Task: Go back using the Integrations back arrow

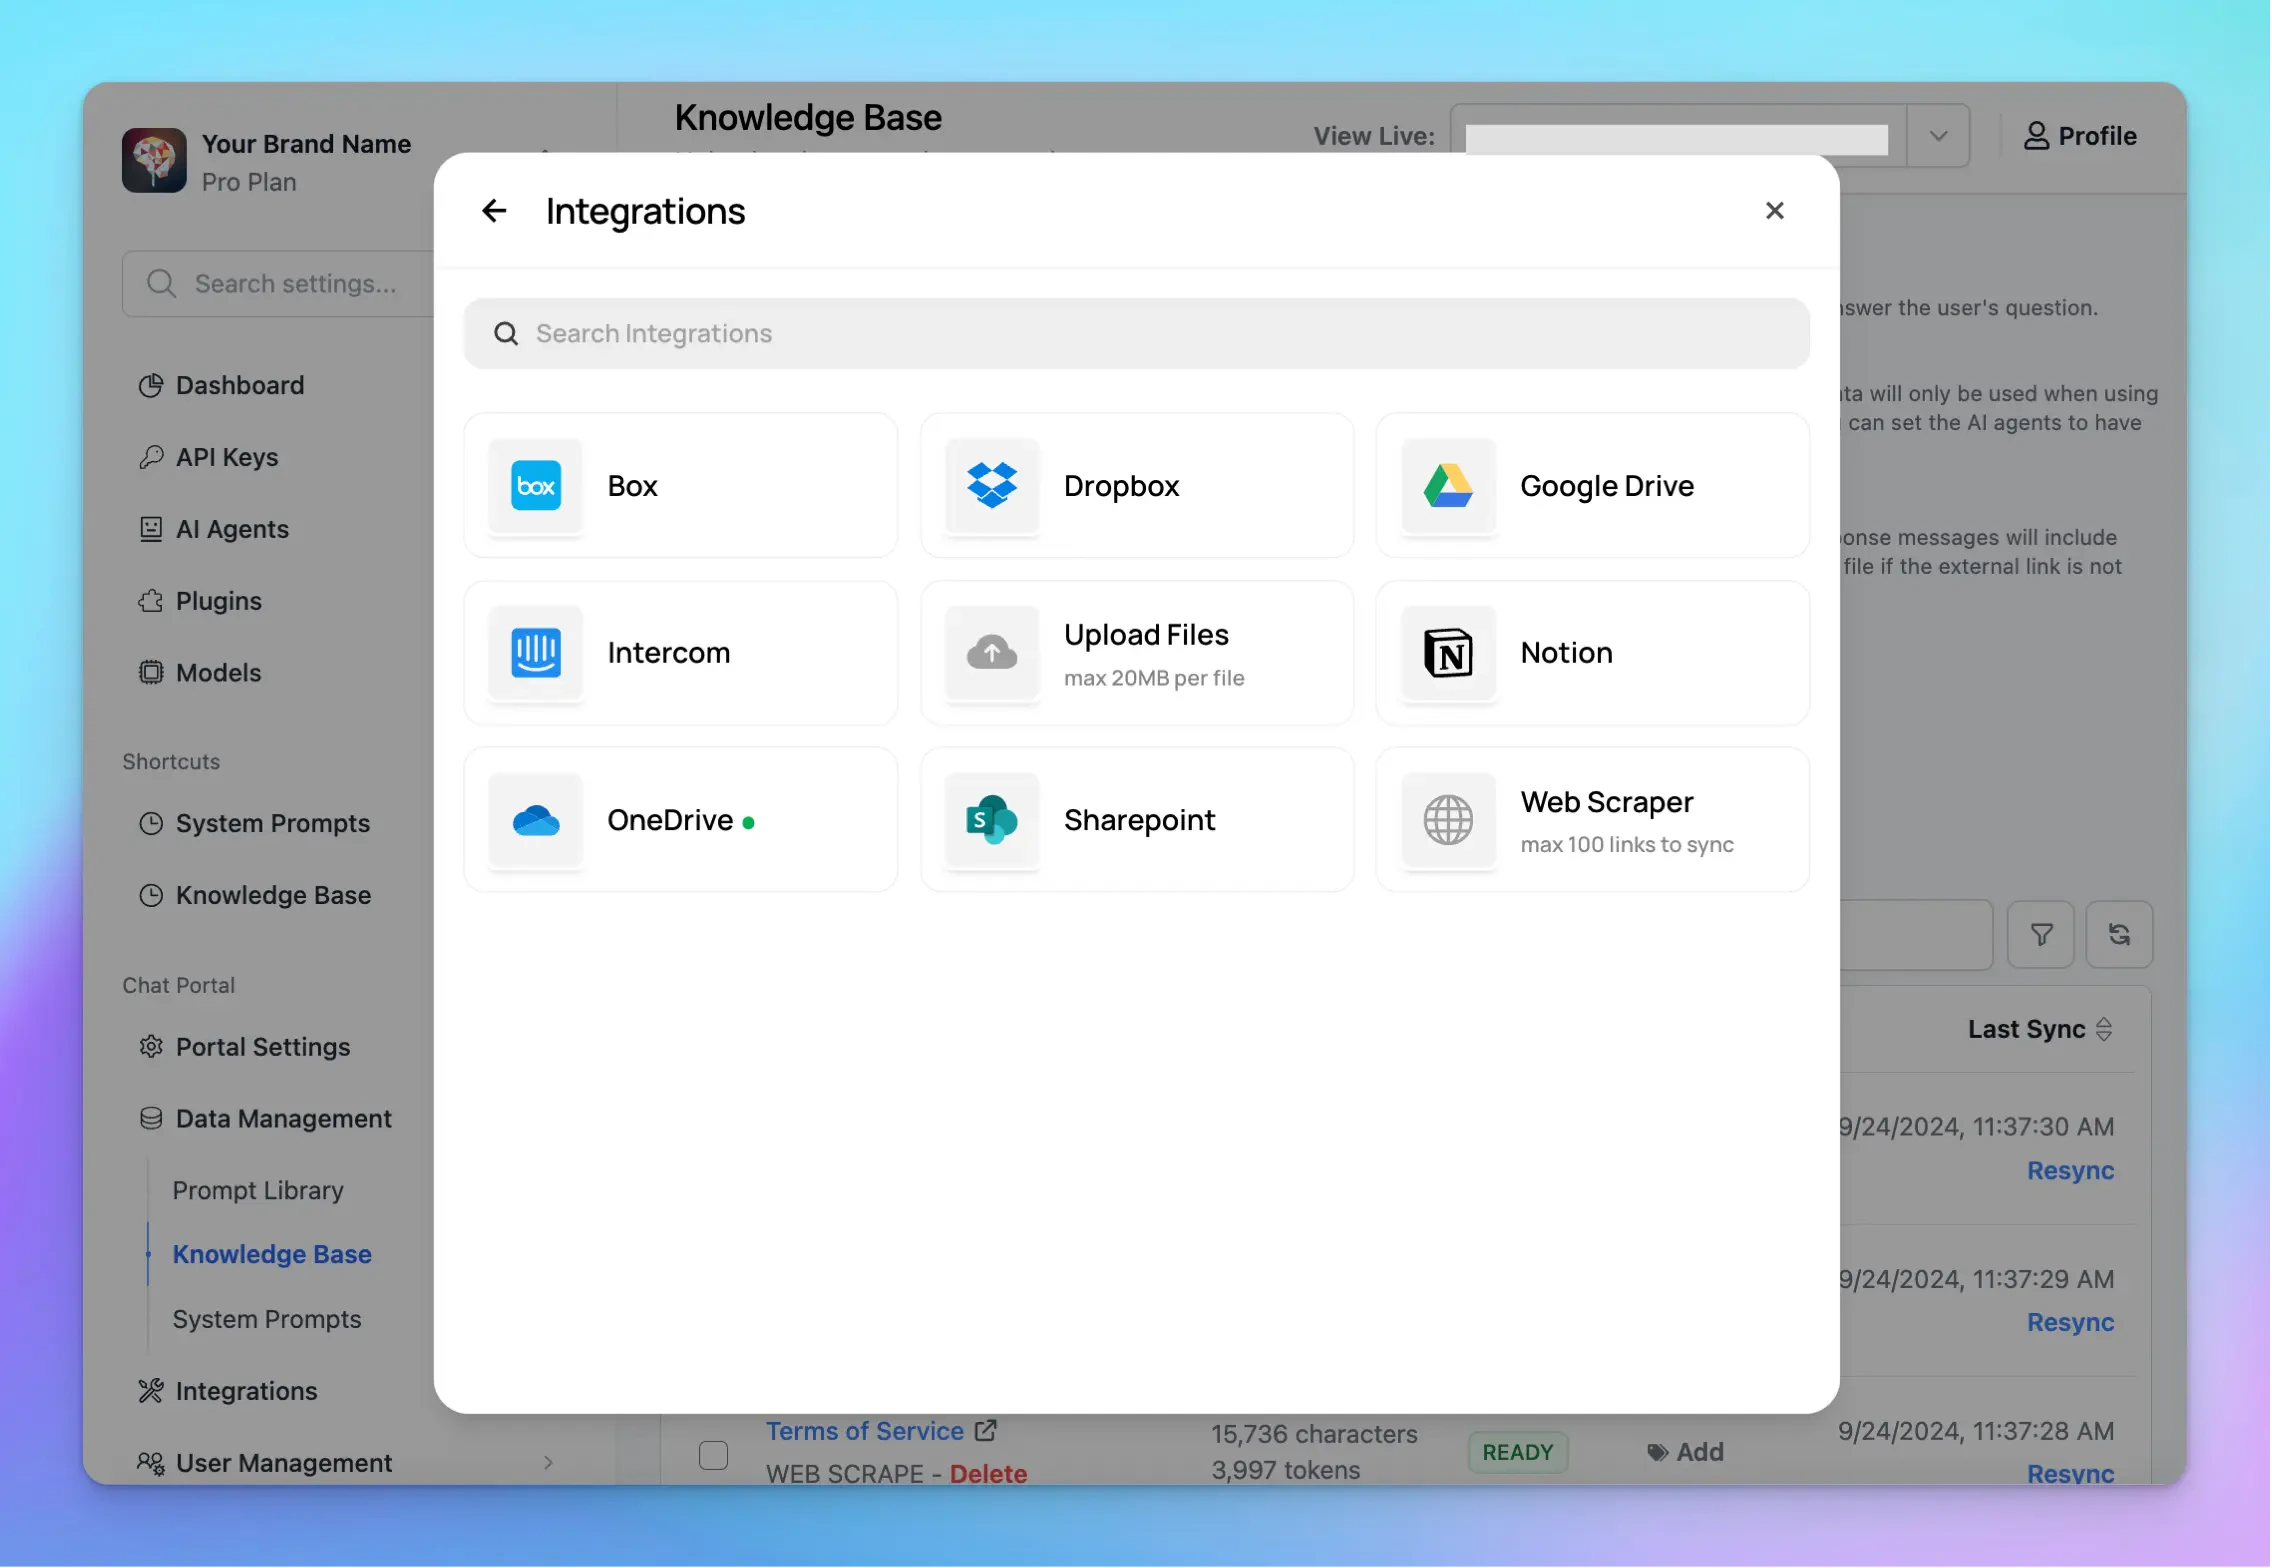Action: (x=494, y=211)
